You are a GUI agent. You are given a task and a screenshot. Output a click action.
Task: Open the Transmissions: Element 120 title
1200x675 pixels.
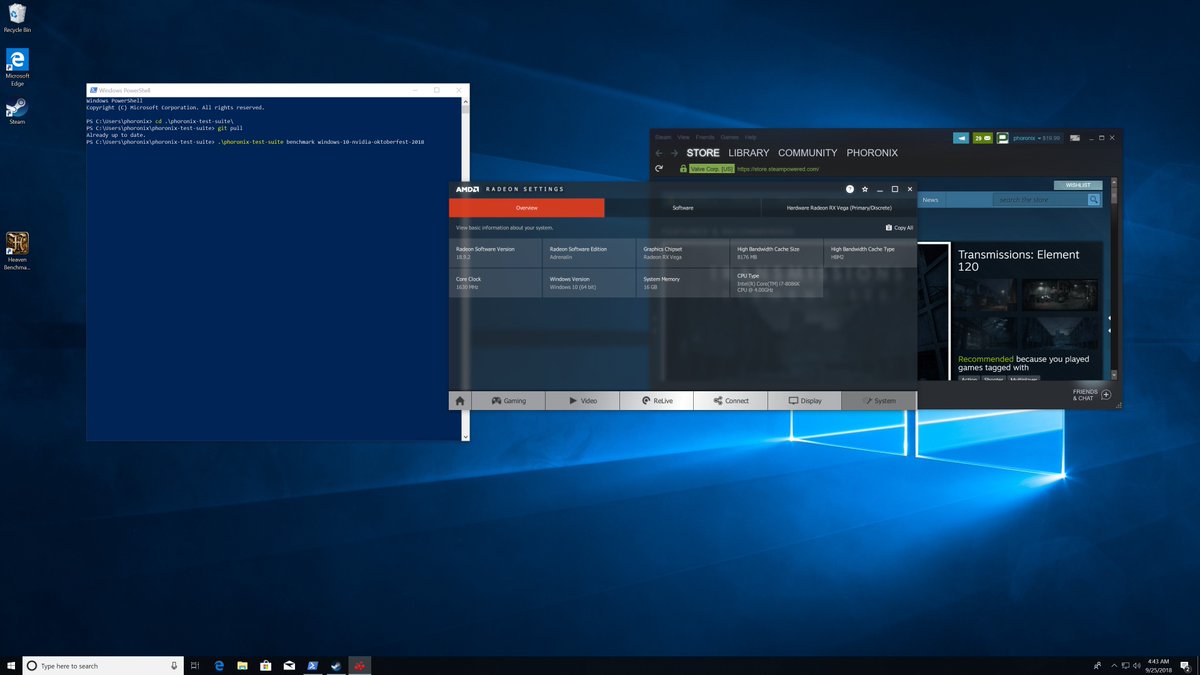(1019, 261)
